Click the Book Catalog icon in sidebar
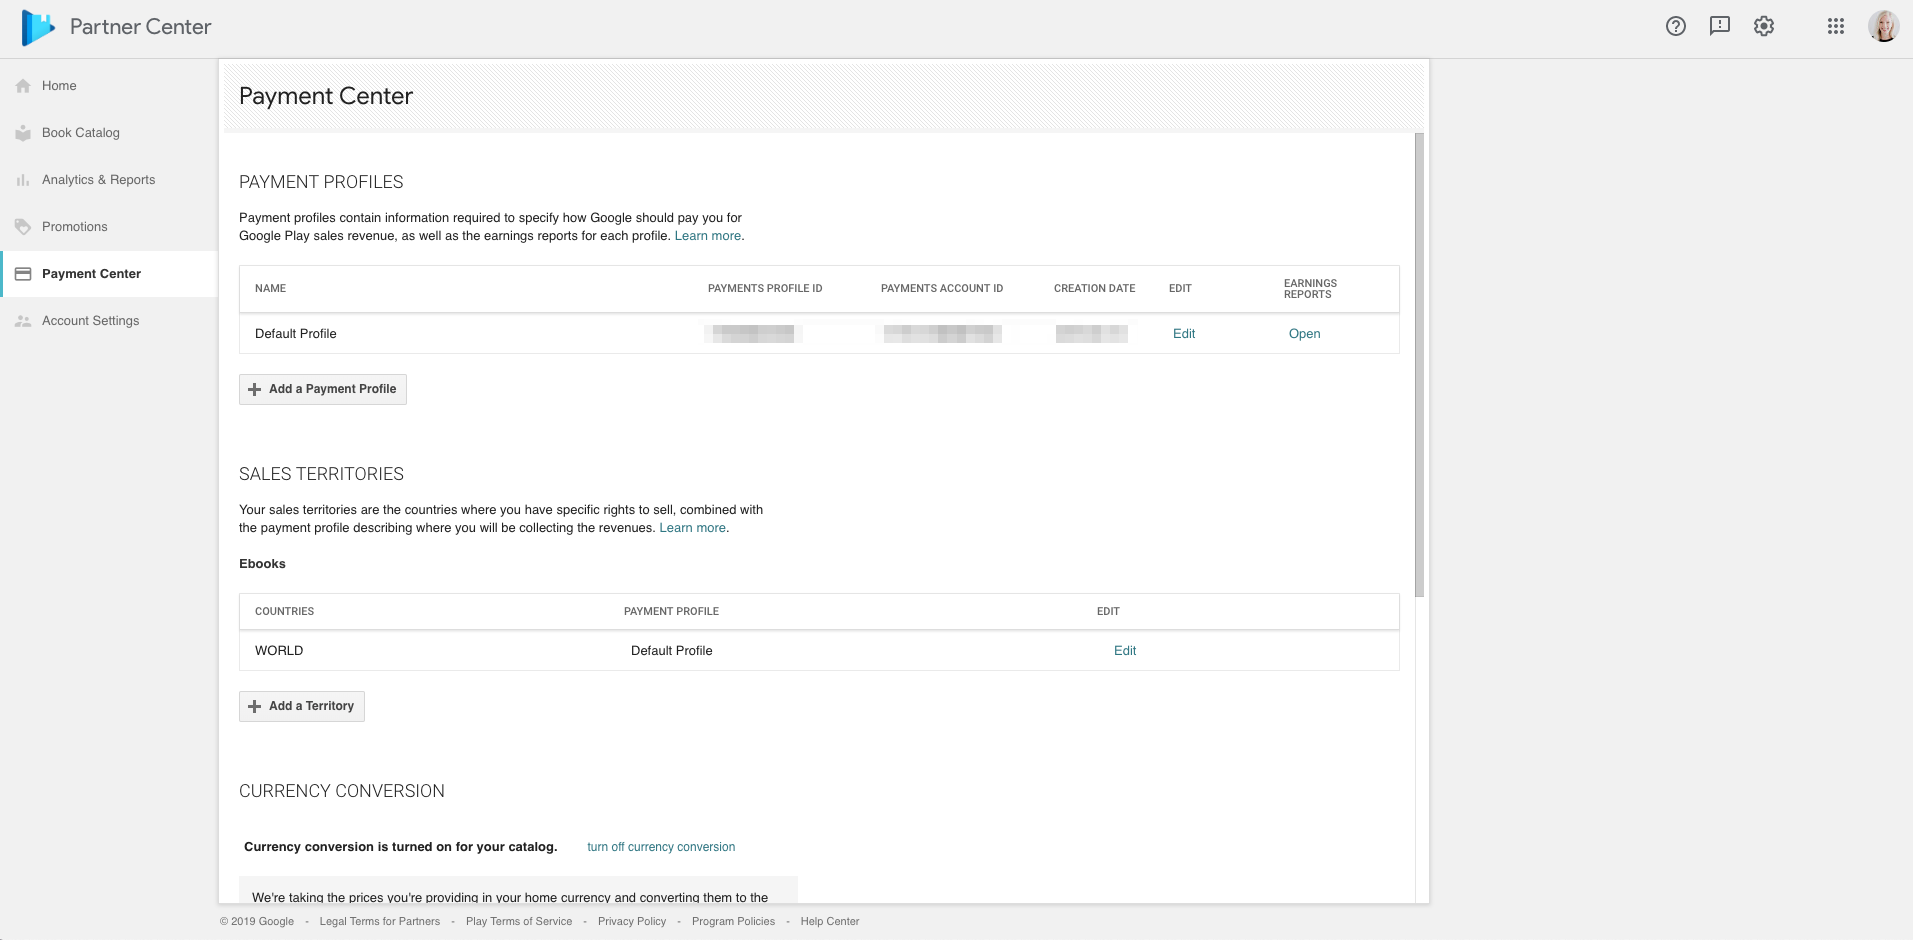 pyautogui.click(x=23, y=133)
